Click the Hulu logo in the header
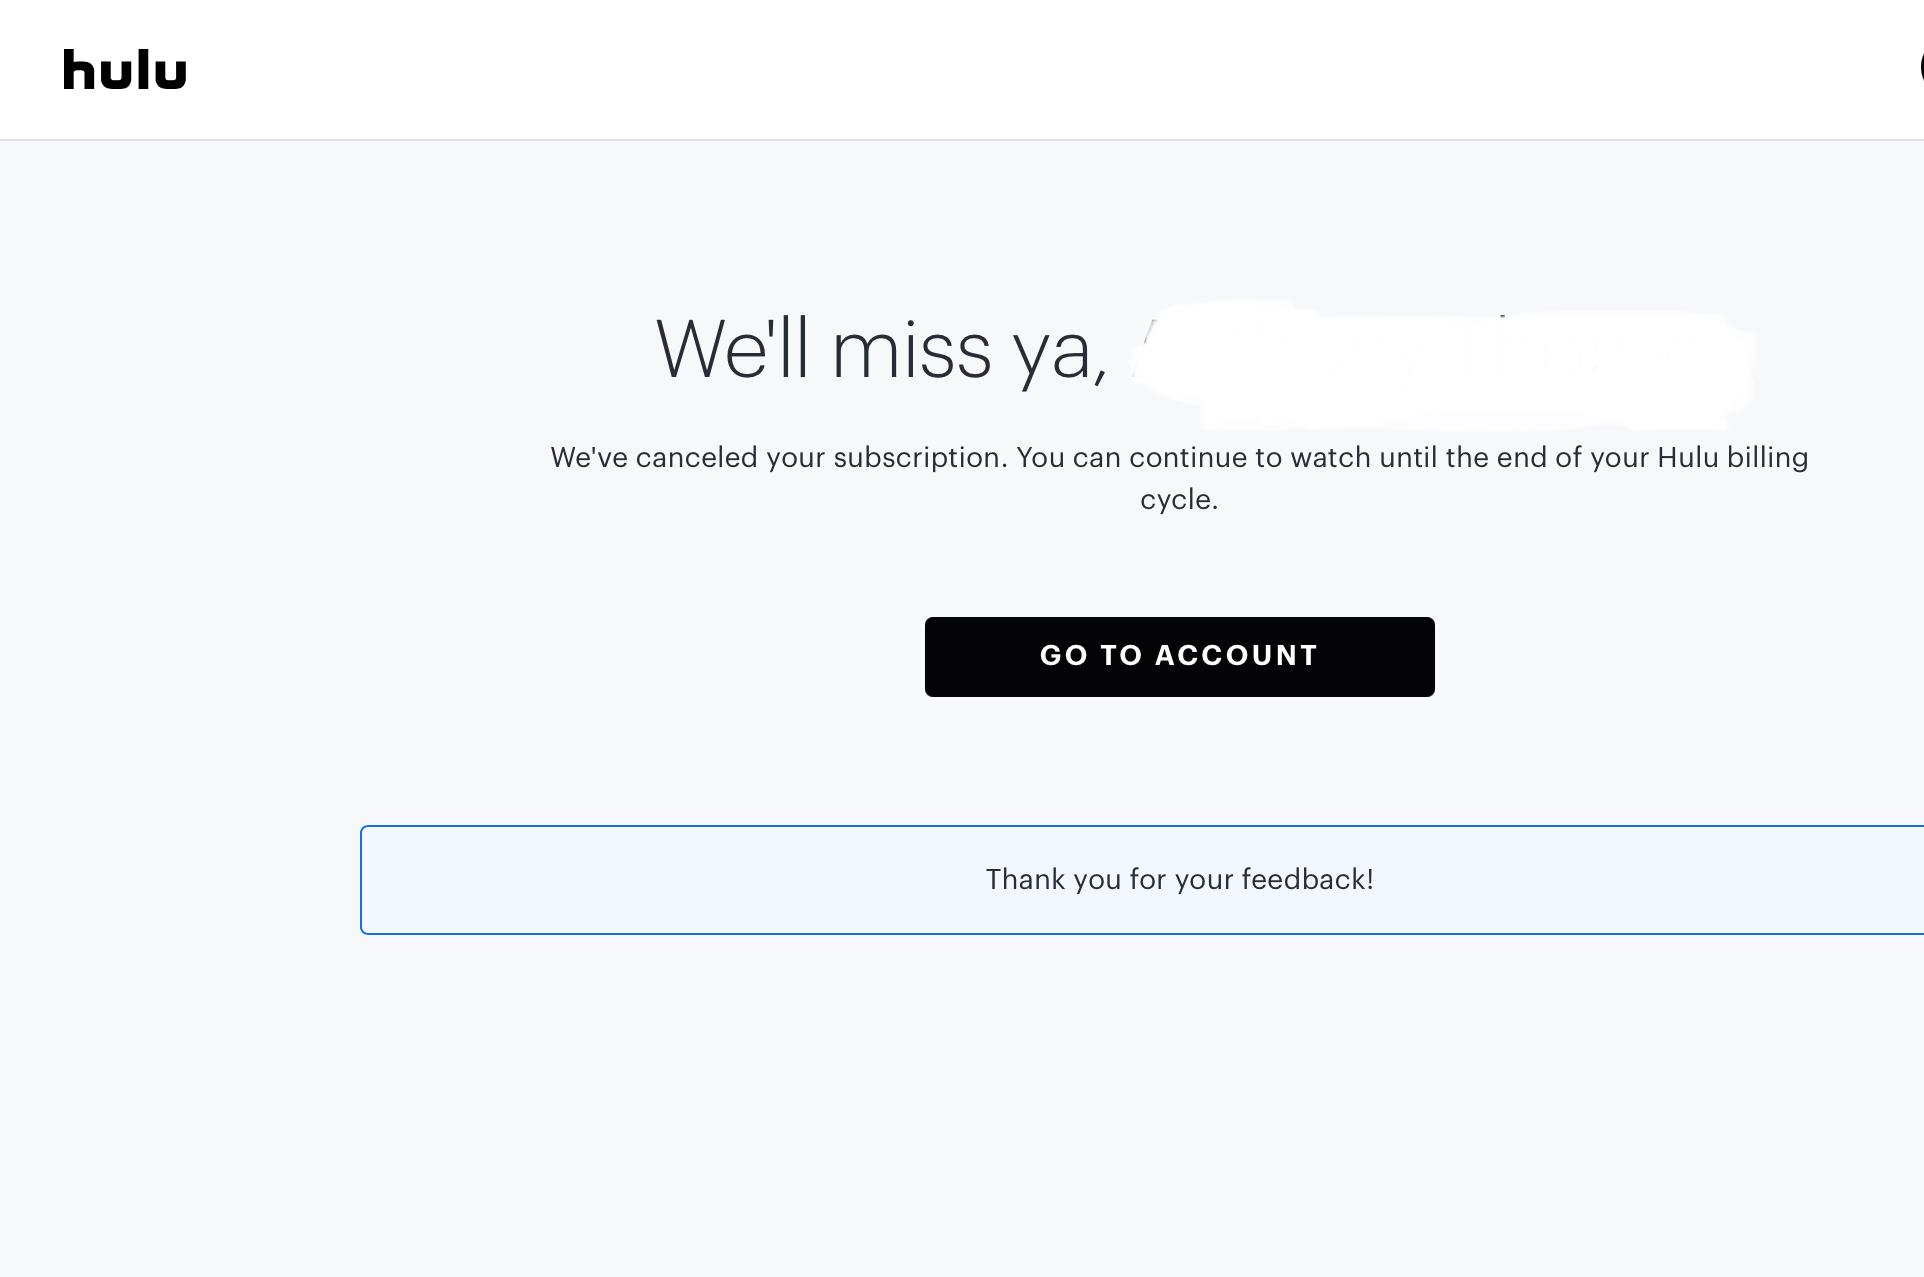Viewport: 1924px width, 1277px height. tap(125, 70)
